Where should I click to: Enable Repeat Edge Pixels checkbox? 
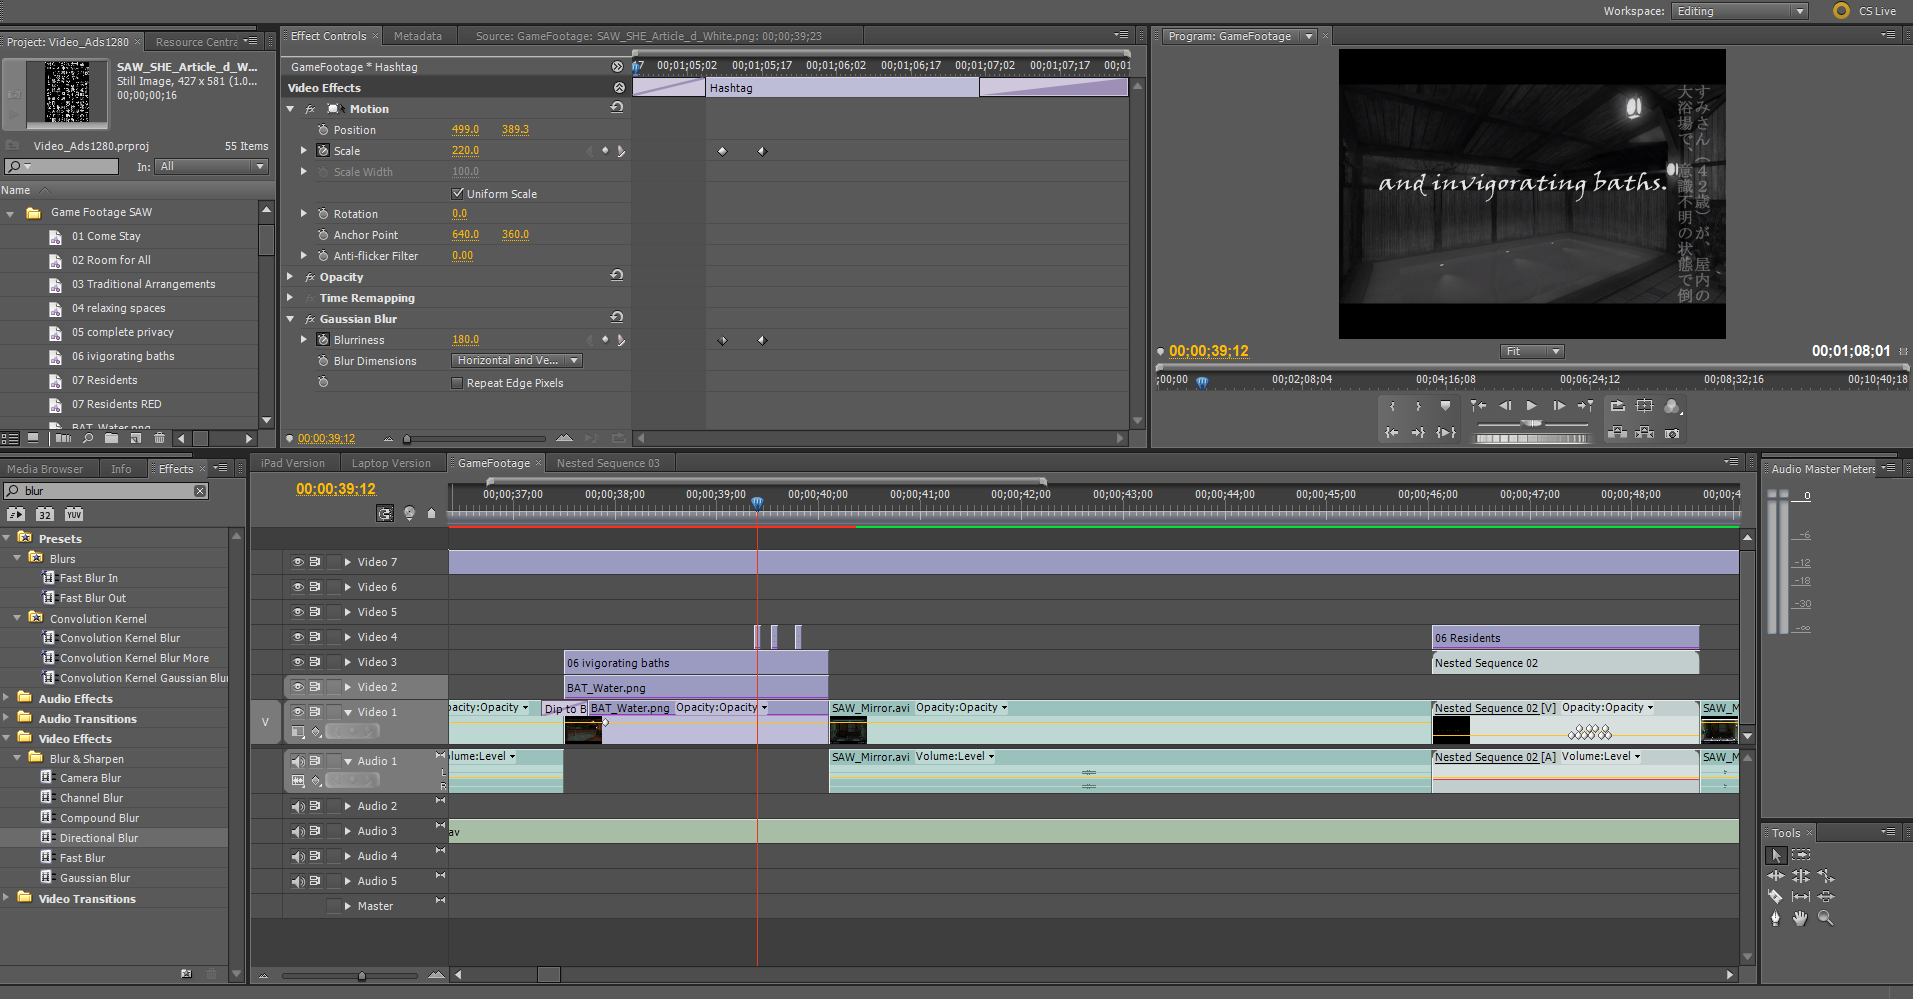(x=457, y=383)
